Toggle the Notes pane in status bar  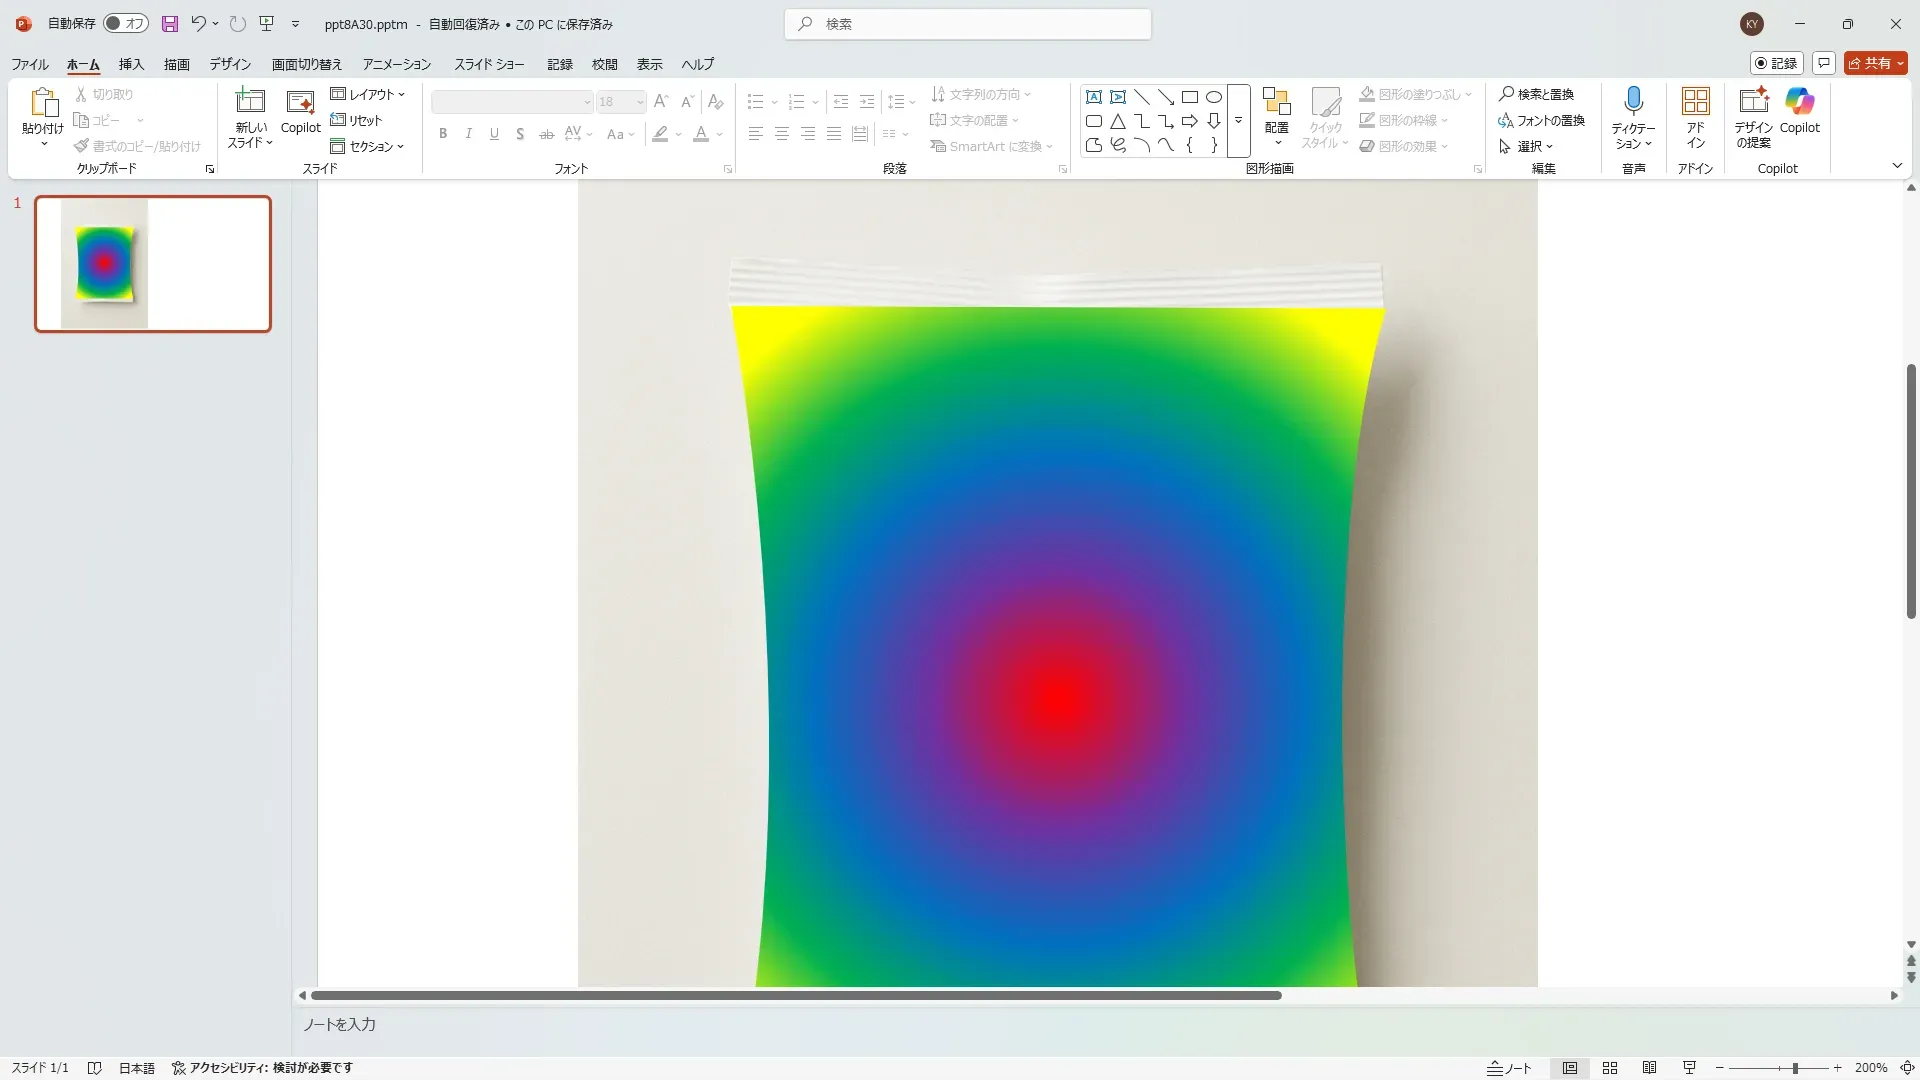pyautogui.click(x=1509, y=1068)
